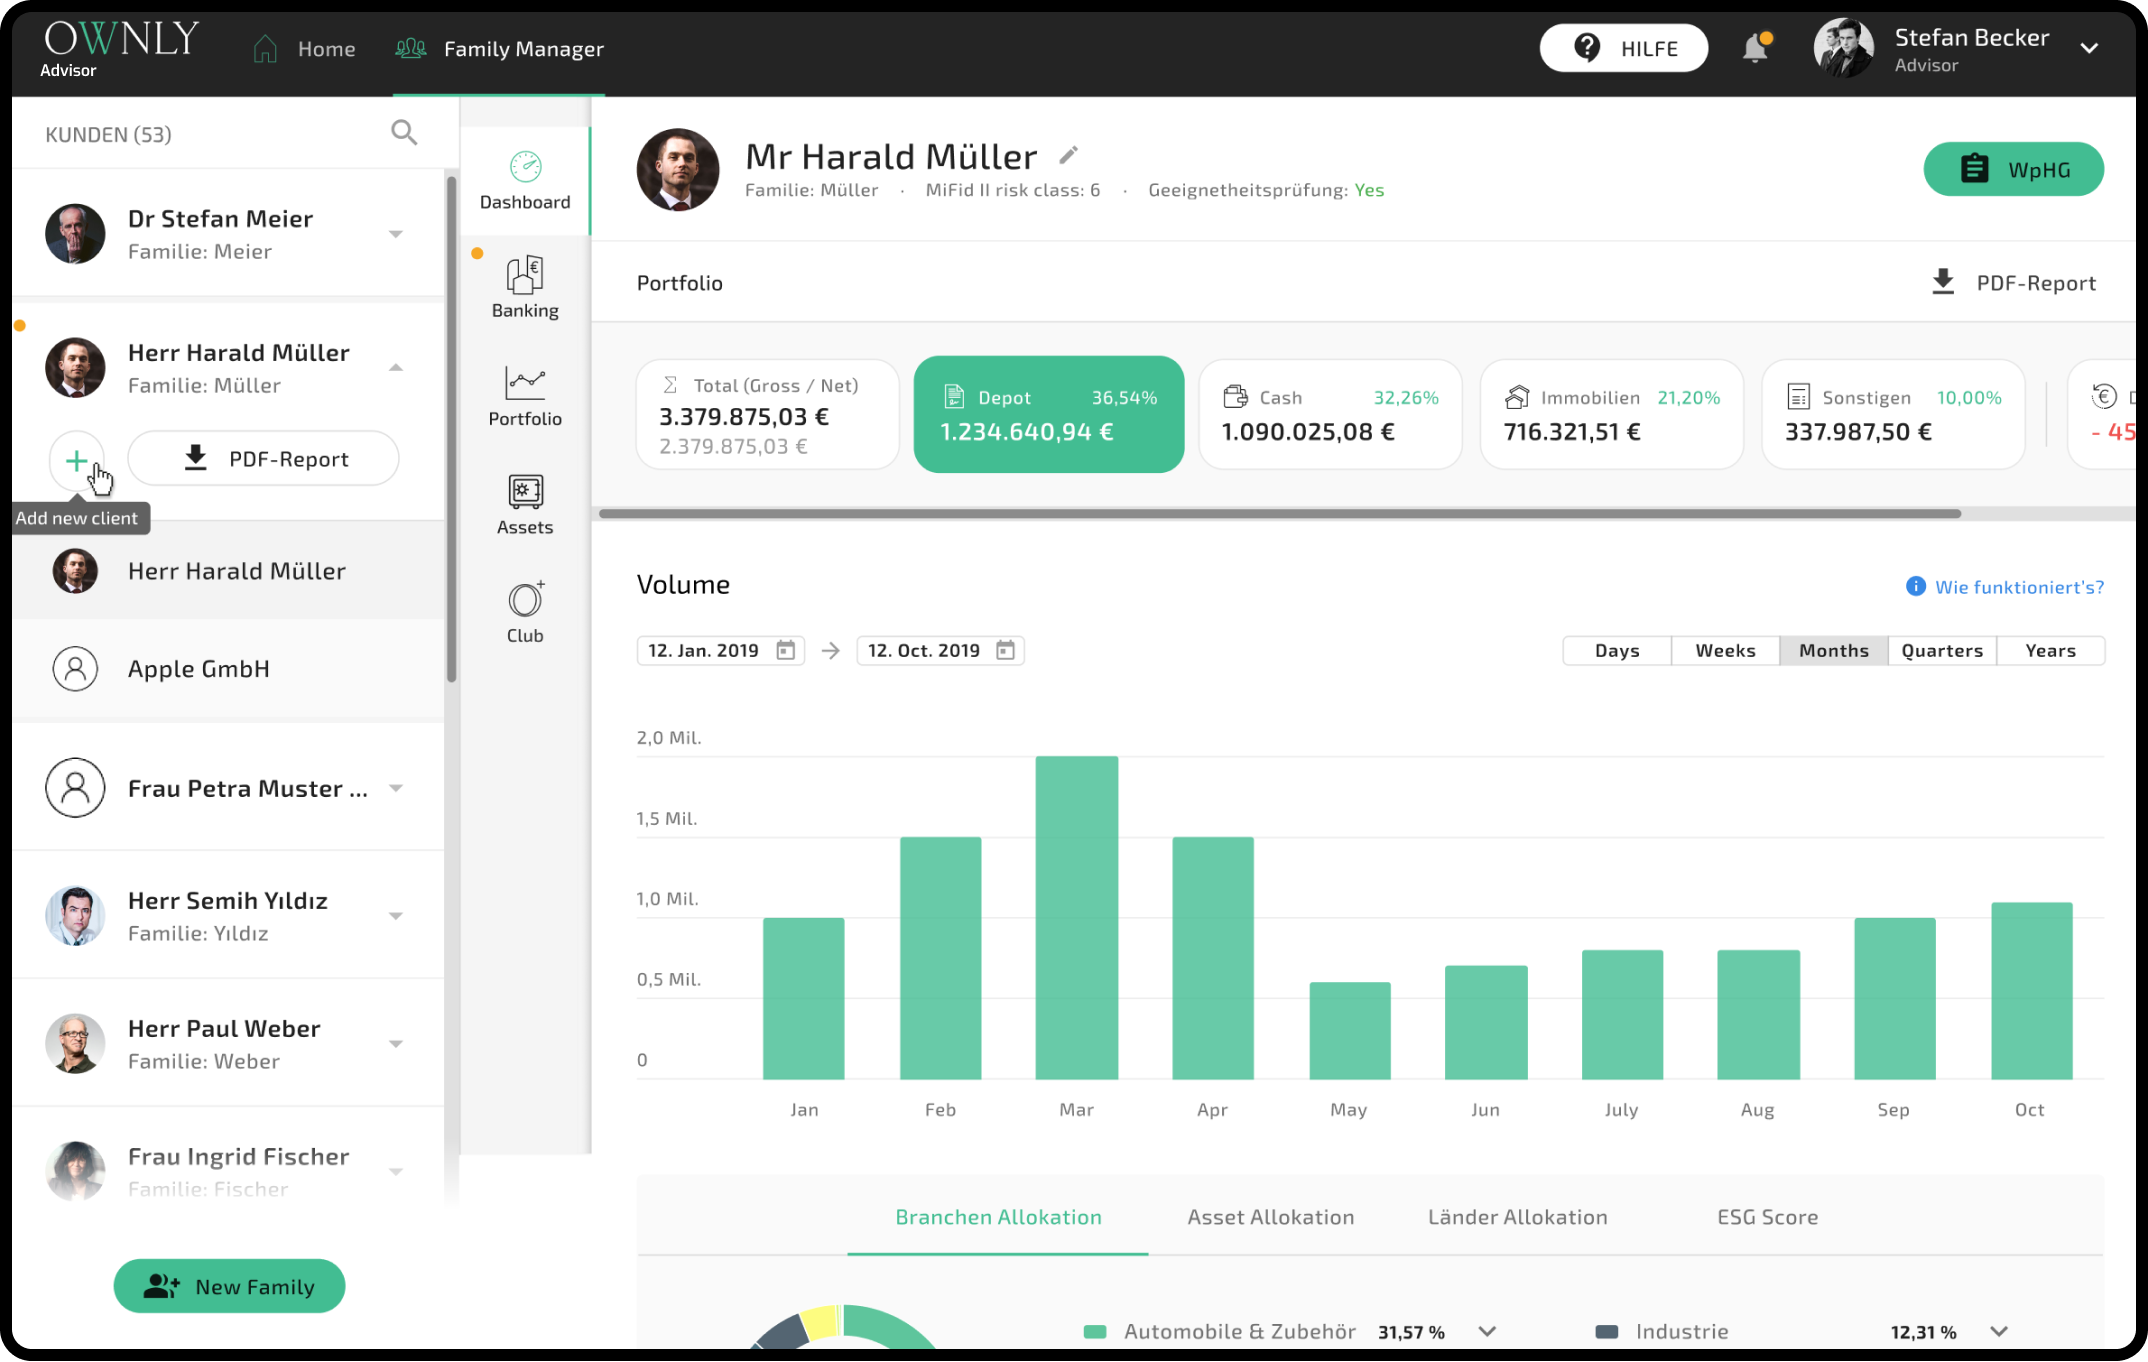Click the Immobilien house icon
Image resolution: width=2148 pixels, height=1362 pixels.
1517,397
